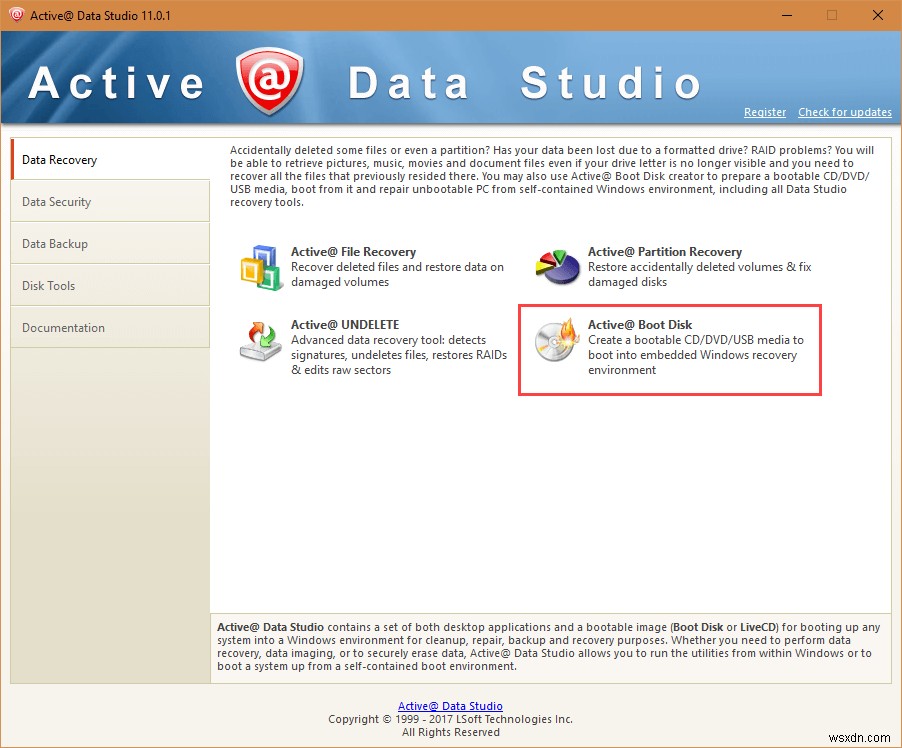Follow the Active@ Data Studio copyright link
This screenshot has width=902, height=748.
450,705
